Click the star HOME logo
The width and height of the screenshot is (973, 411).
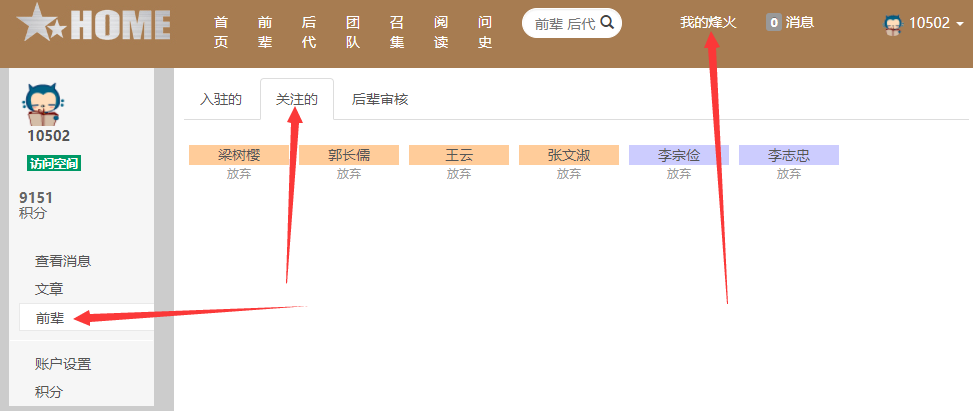[94, 24]
